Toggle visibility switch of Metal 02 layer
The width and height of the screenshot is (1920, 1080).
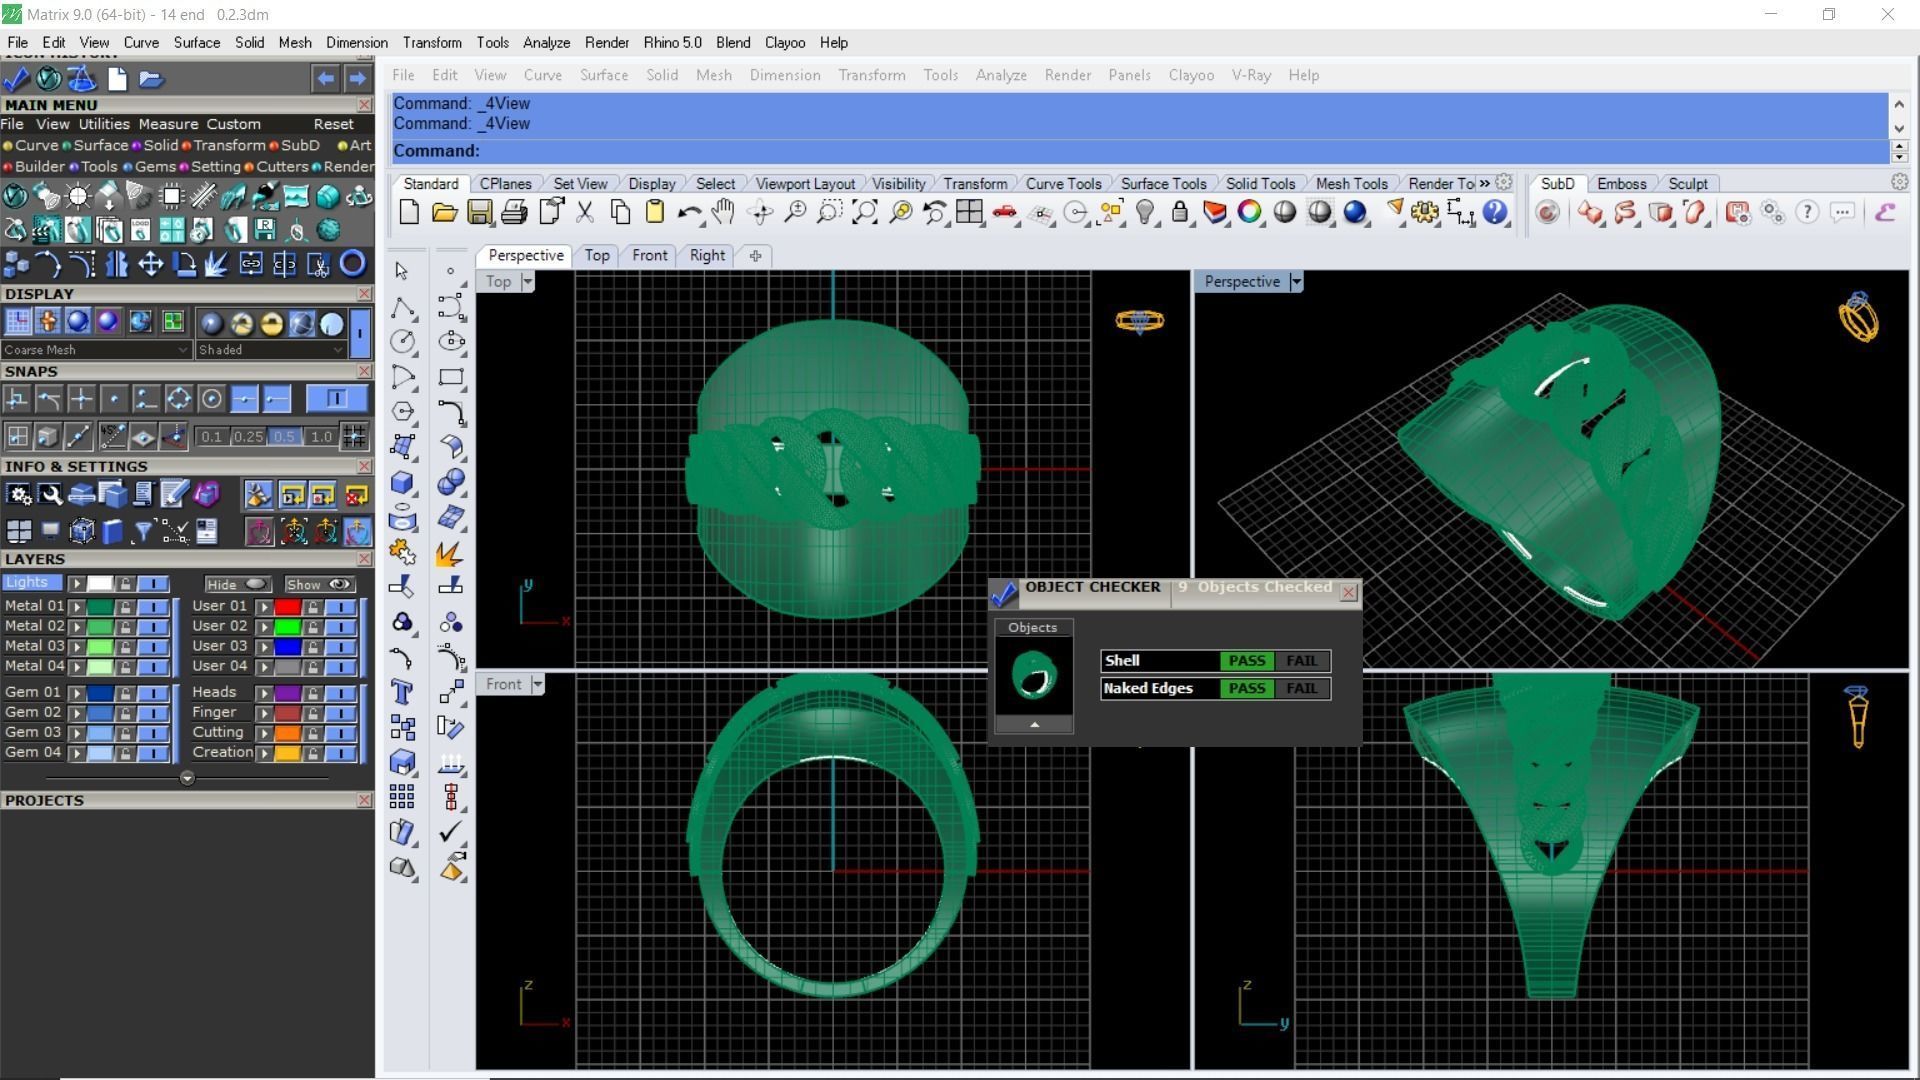pos(153,627)
